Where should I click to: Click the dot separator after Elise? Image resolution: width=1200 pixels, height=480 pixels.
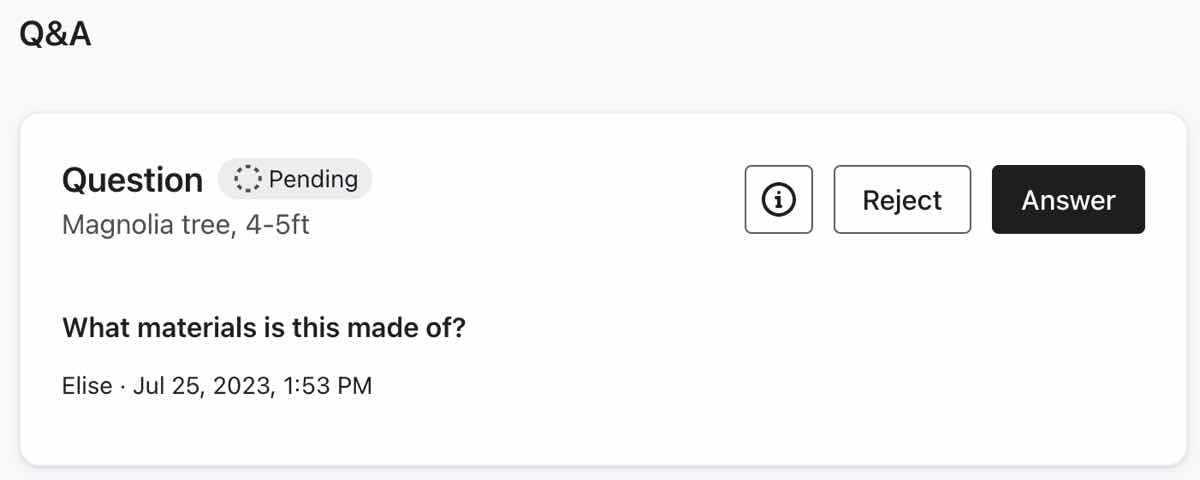point(121,386)
